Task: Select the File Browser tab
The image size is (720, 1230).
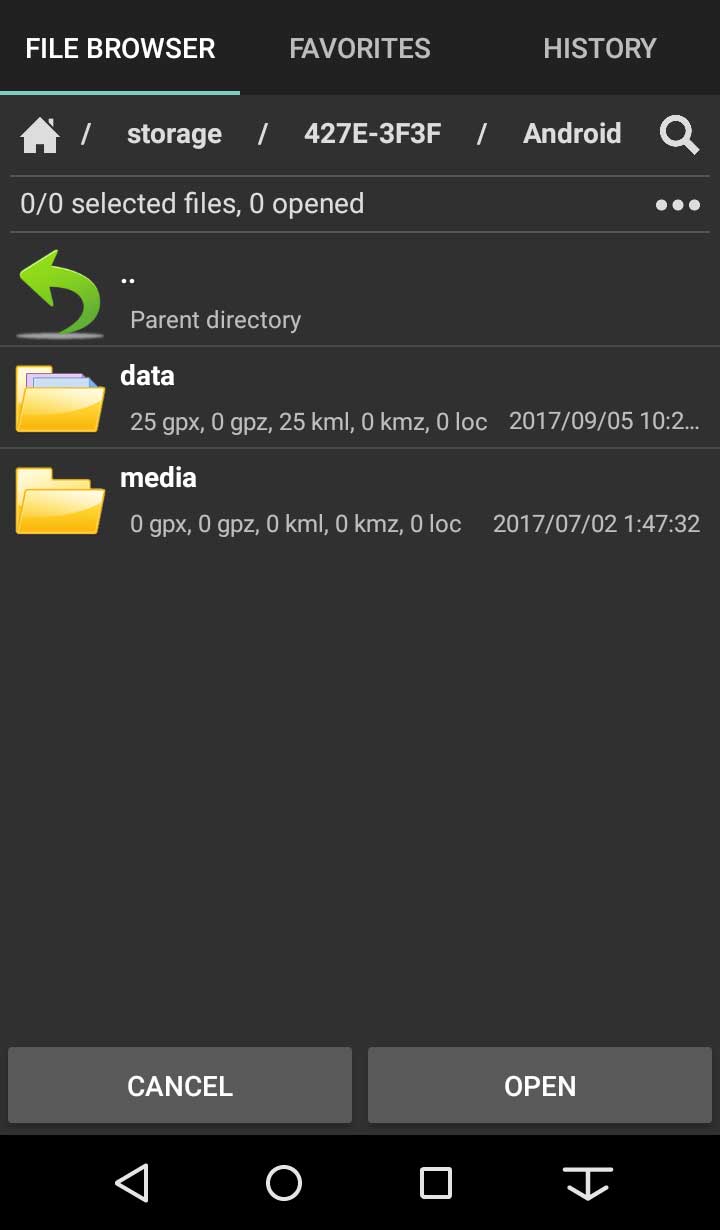Action: point(120,48)
